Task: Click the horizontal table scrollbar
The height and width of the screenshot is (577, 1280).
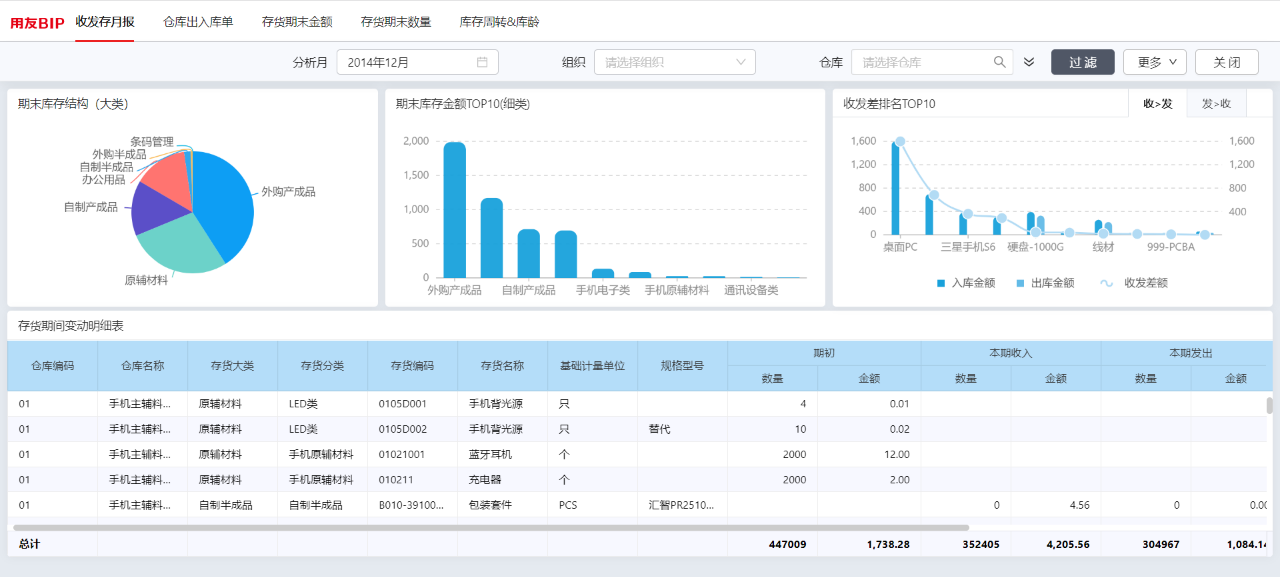Action: tap(491, 527)
